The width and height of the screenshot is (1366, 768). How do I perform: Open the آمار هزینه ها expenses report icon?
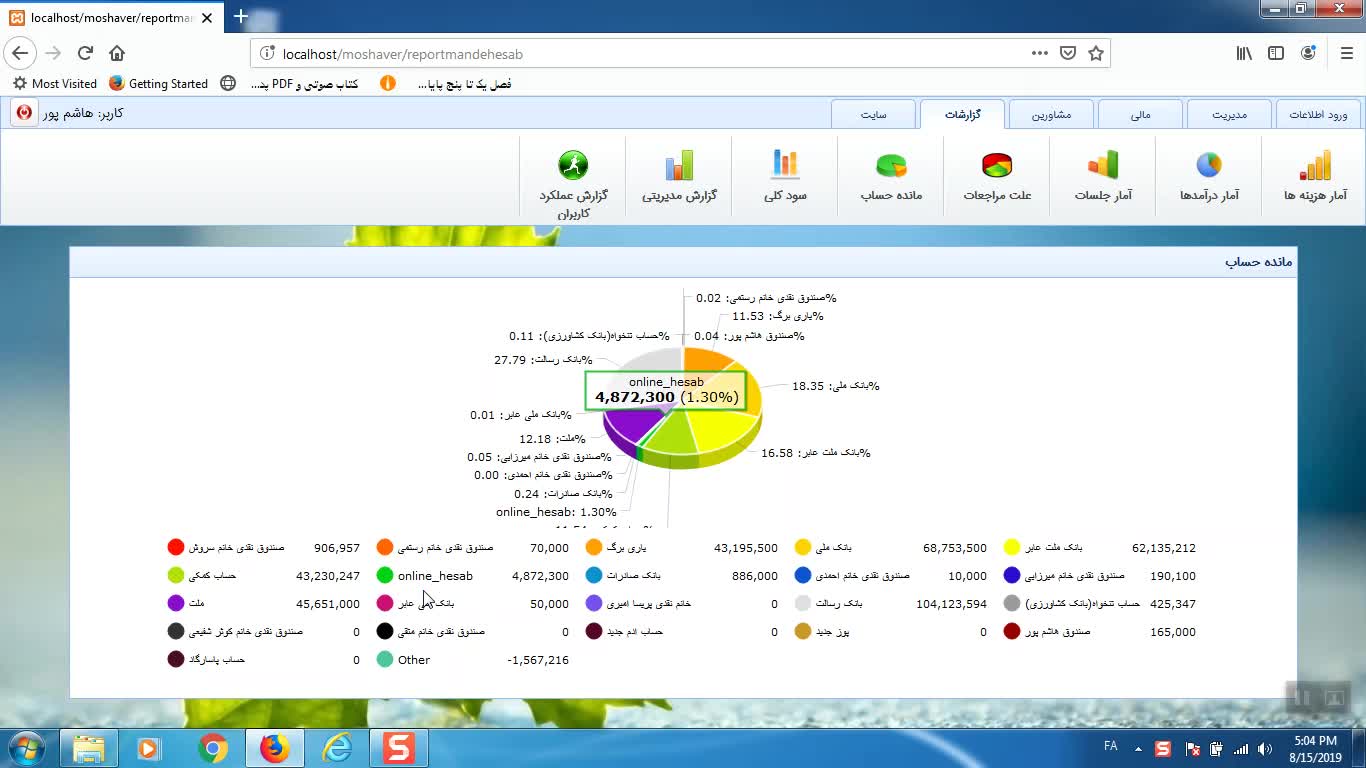(1315, 166)
